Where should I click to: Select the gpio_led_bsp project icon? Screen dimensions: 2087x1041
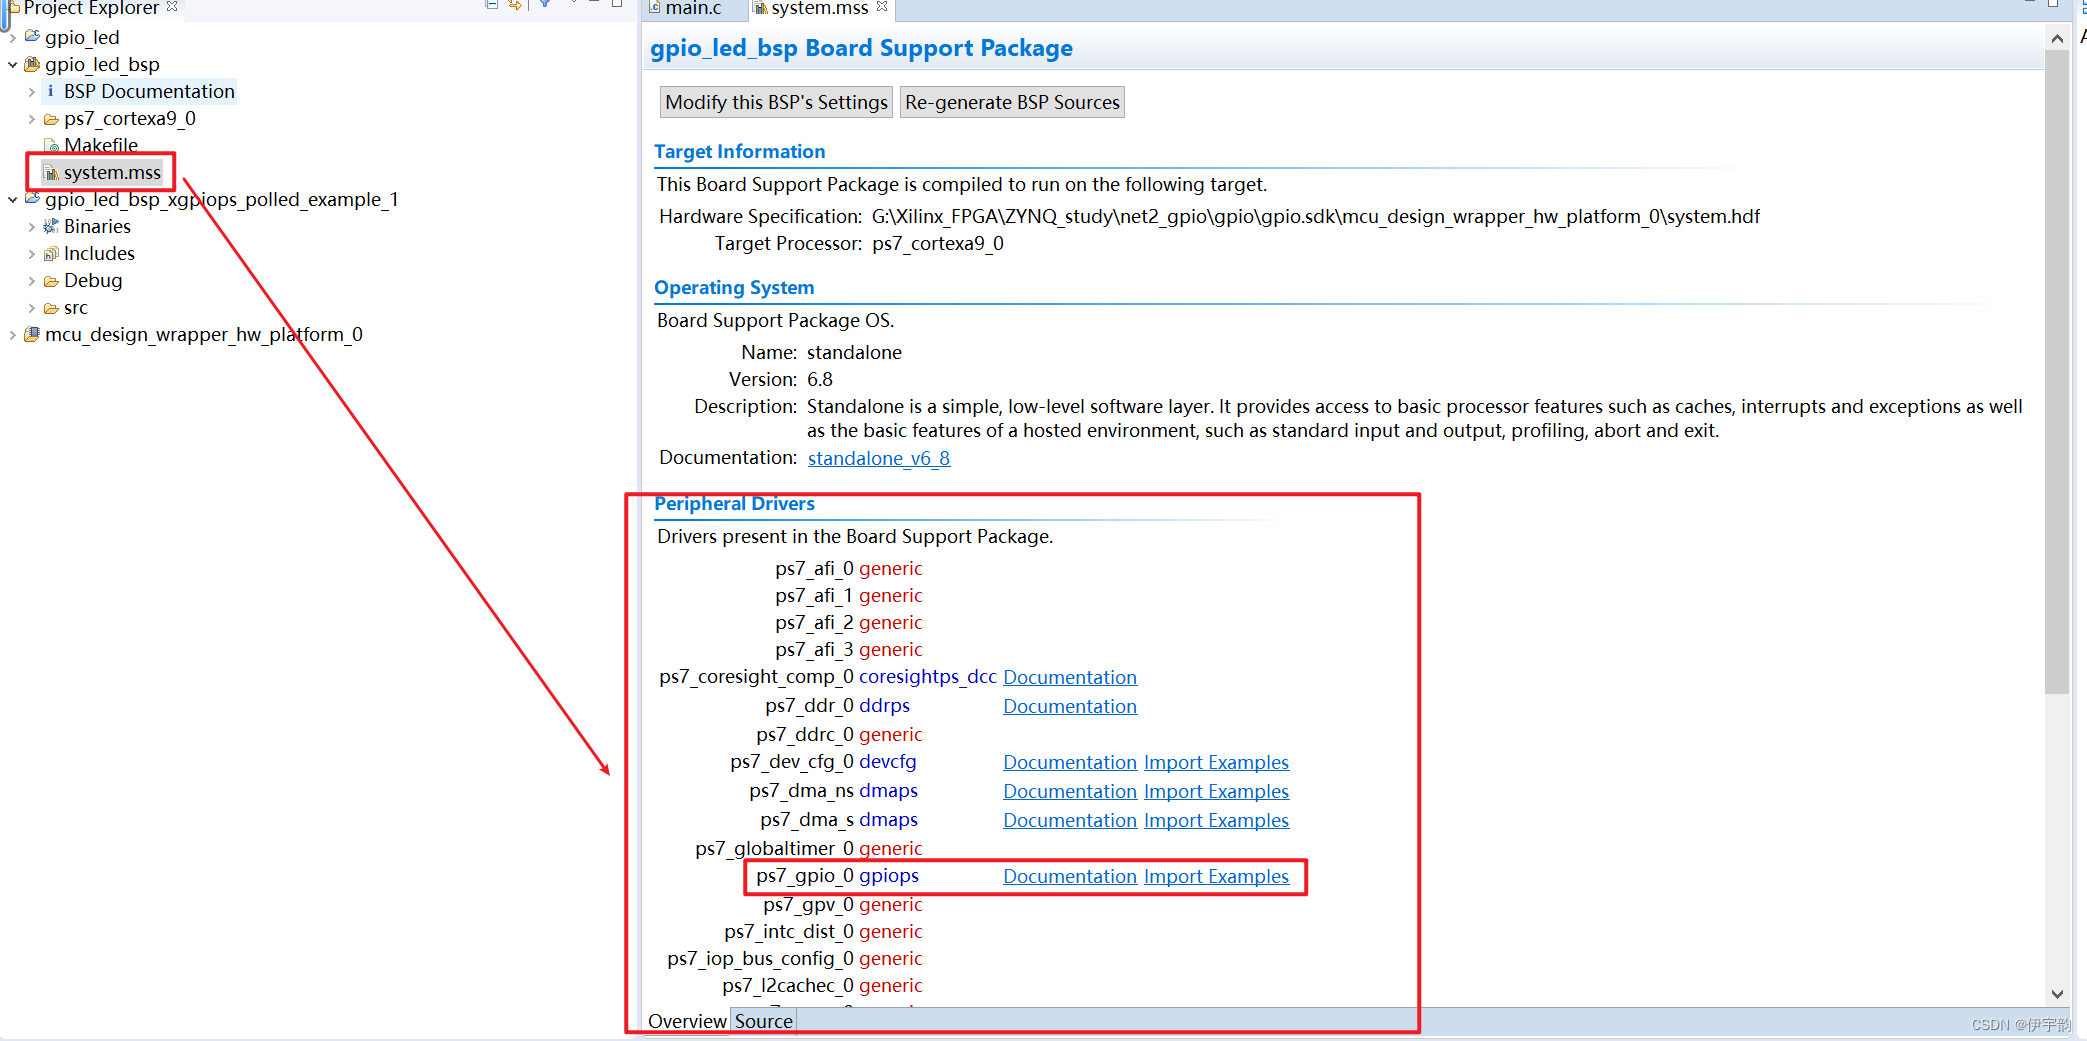coord(32,64)
